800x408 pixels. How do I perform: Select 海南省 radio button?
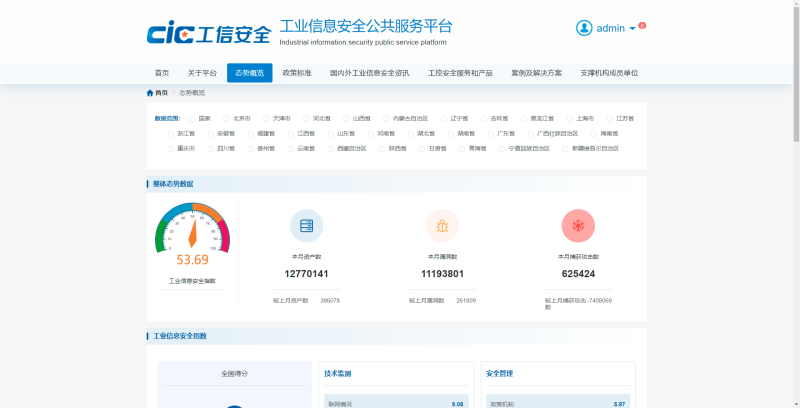pos(593,134)
